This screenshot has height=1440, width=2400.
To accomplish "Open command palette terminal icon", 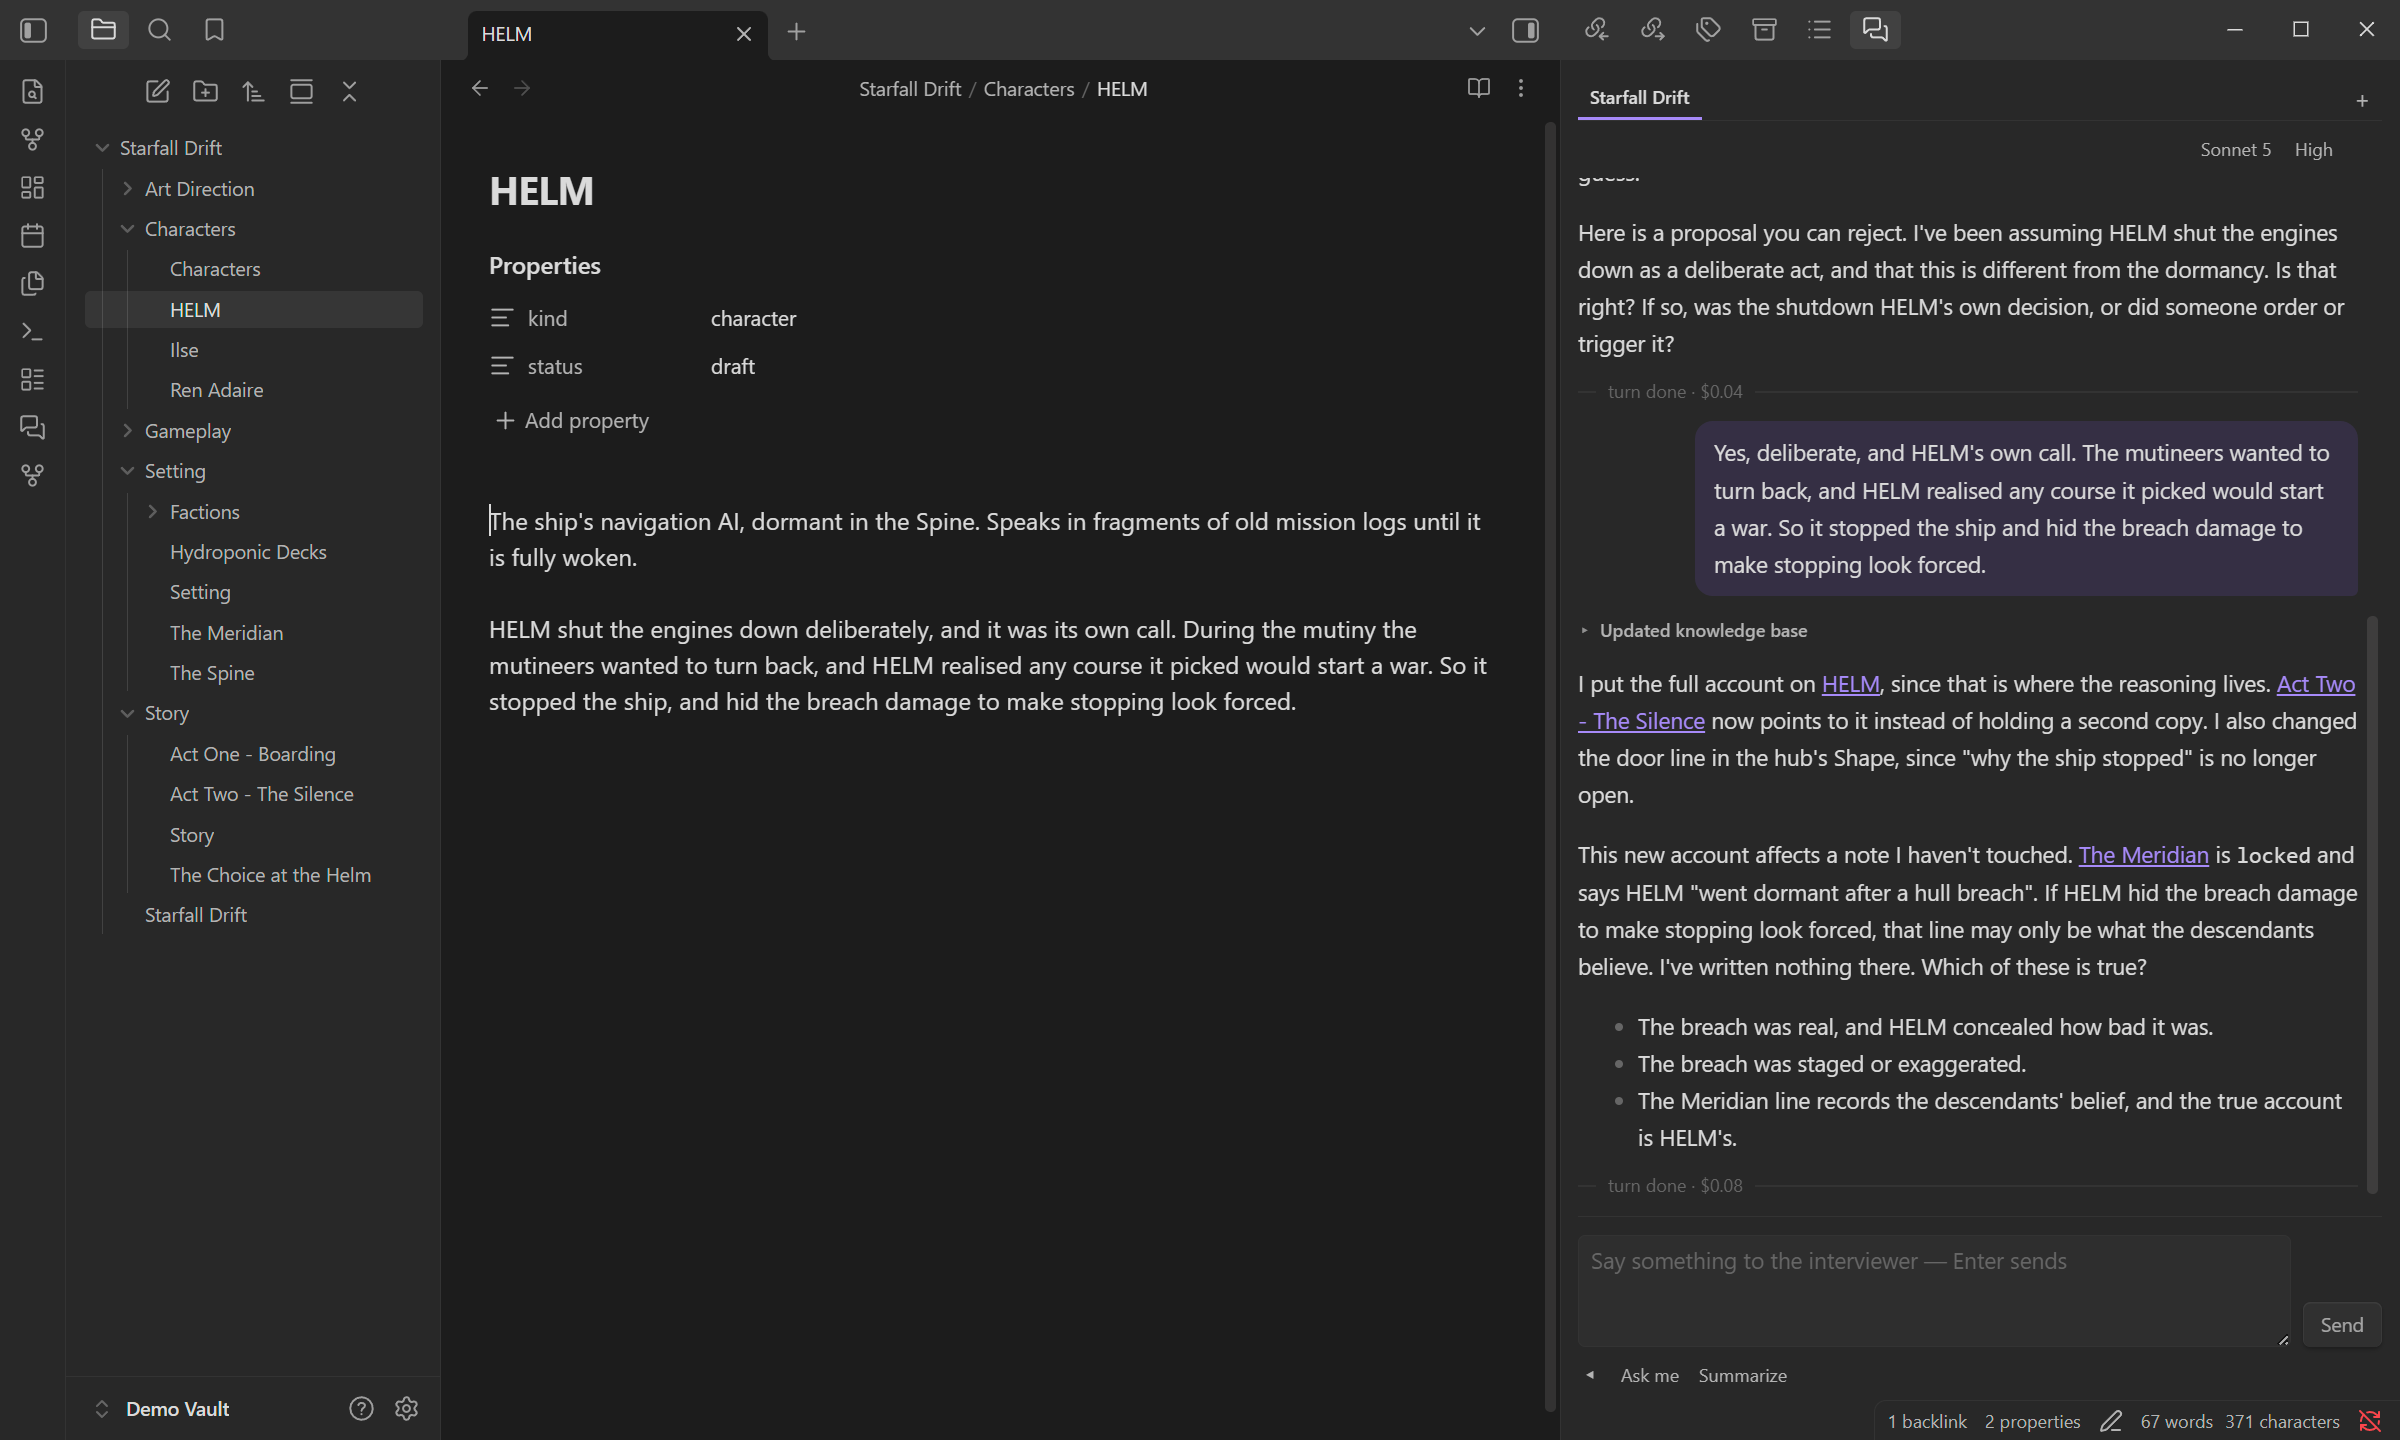I will coord(33,331).
